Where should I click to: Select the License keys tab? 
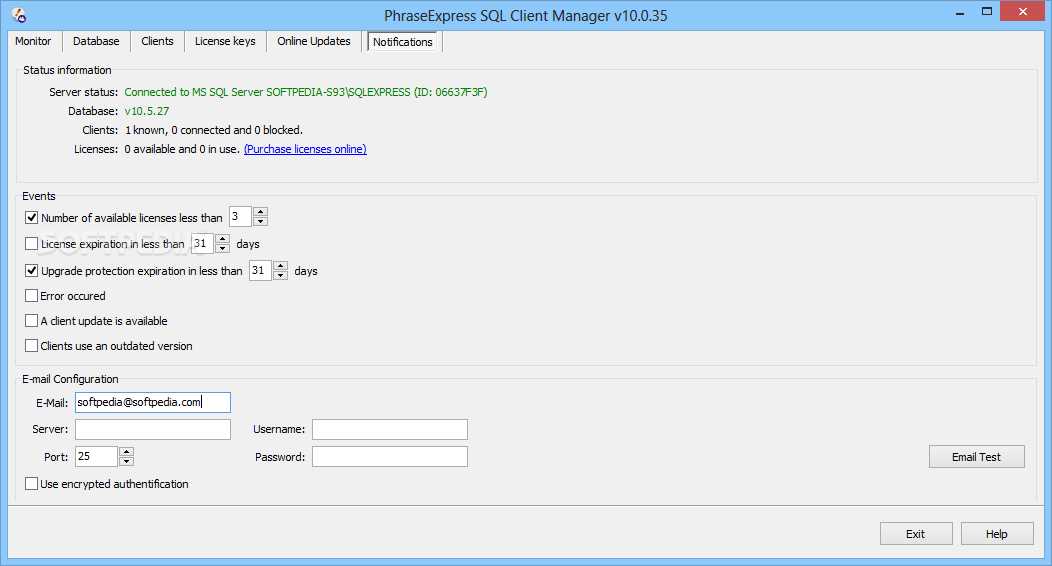click(225, 41)
